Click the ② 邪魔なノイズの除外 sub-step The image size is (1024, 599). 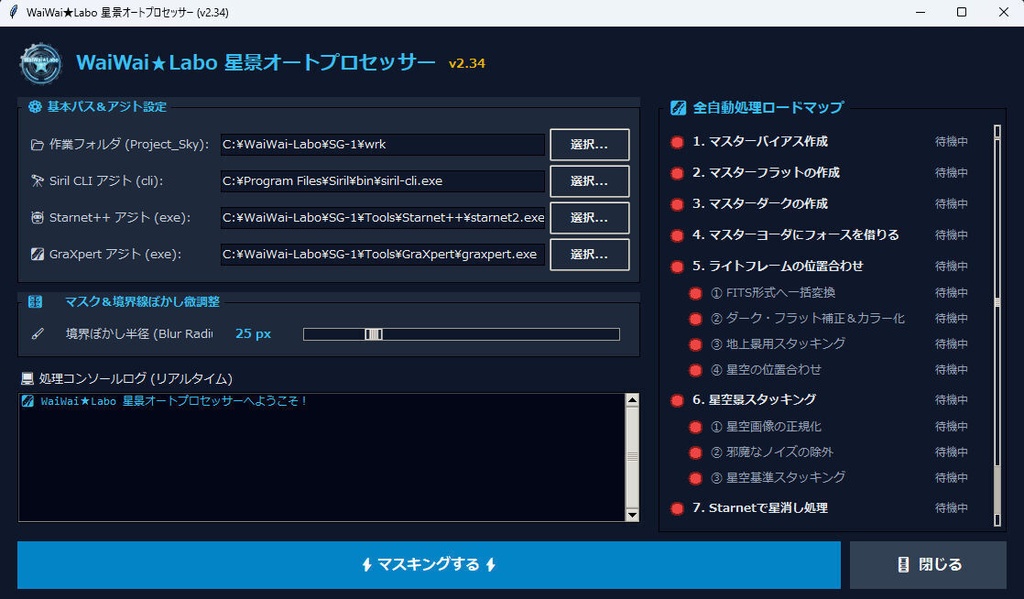click(772, 452)
